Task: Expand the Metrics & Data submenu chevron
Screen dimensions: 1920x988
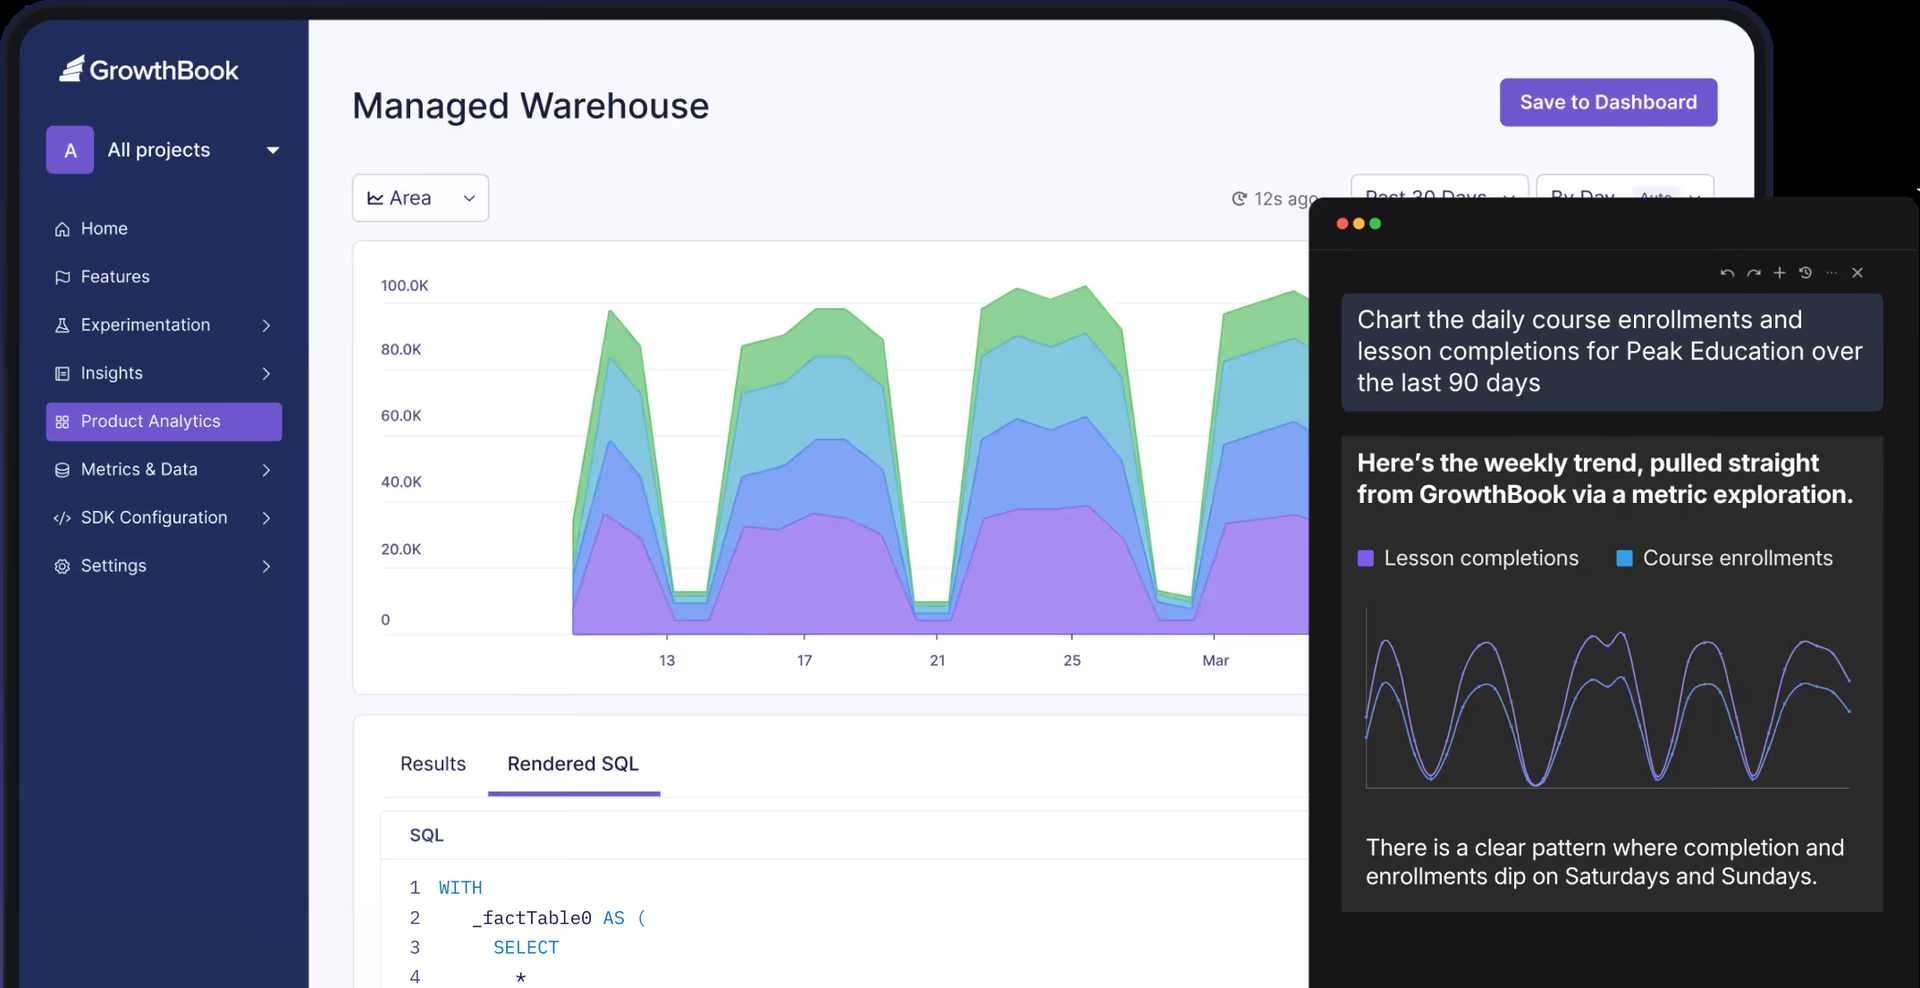Action: click(x=267, y=470)
